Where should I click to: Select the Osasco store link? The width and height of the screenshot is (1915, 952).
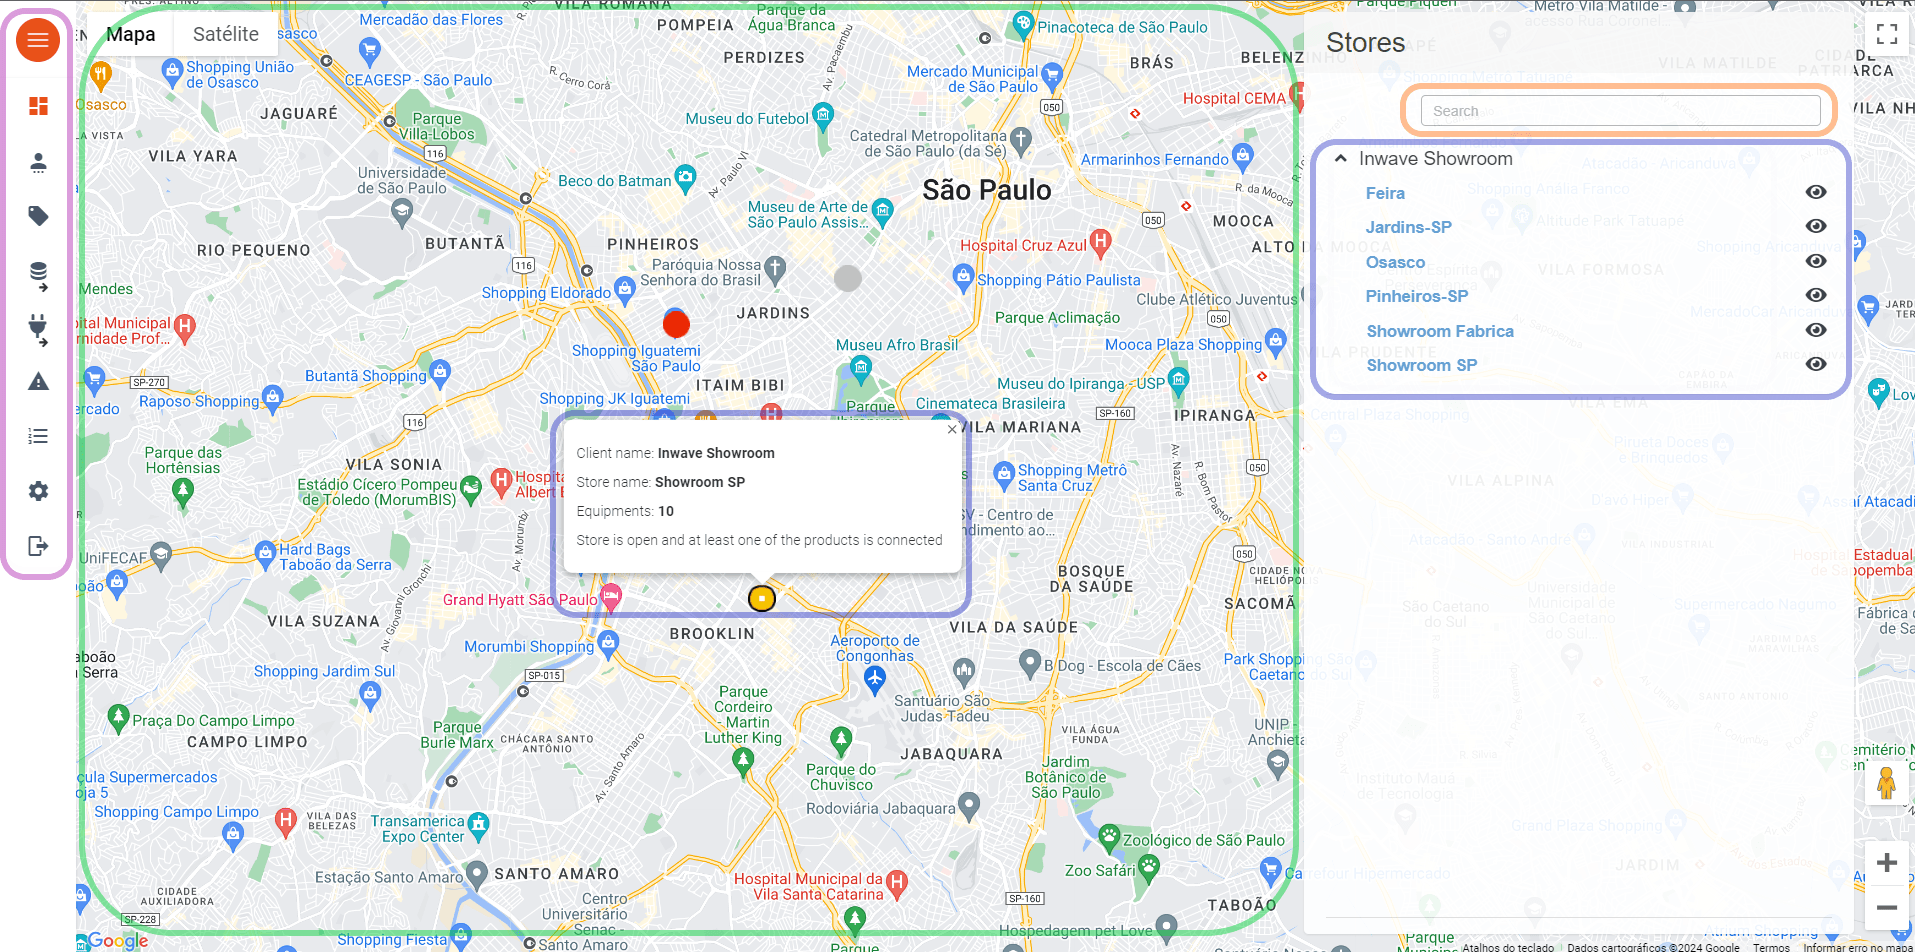(1395, 262)
